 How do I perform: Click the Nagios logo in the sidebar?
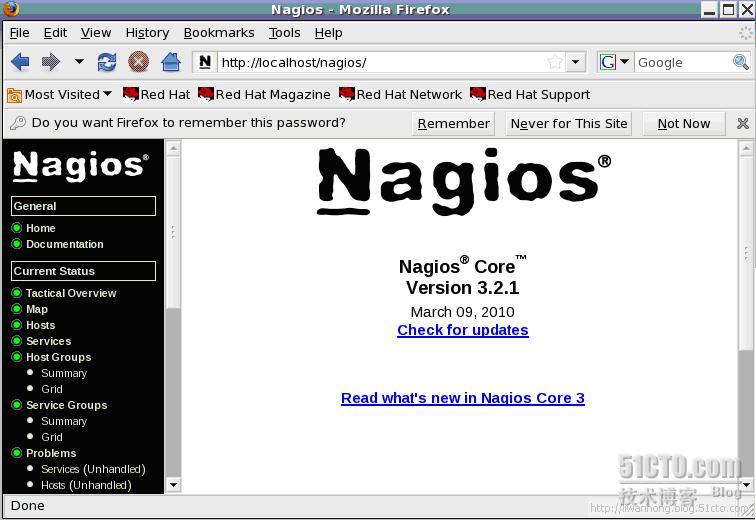tap(81, 166)
